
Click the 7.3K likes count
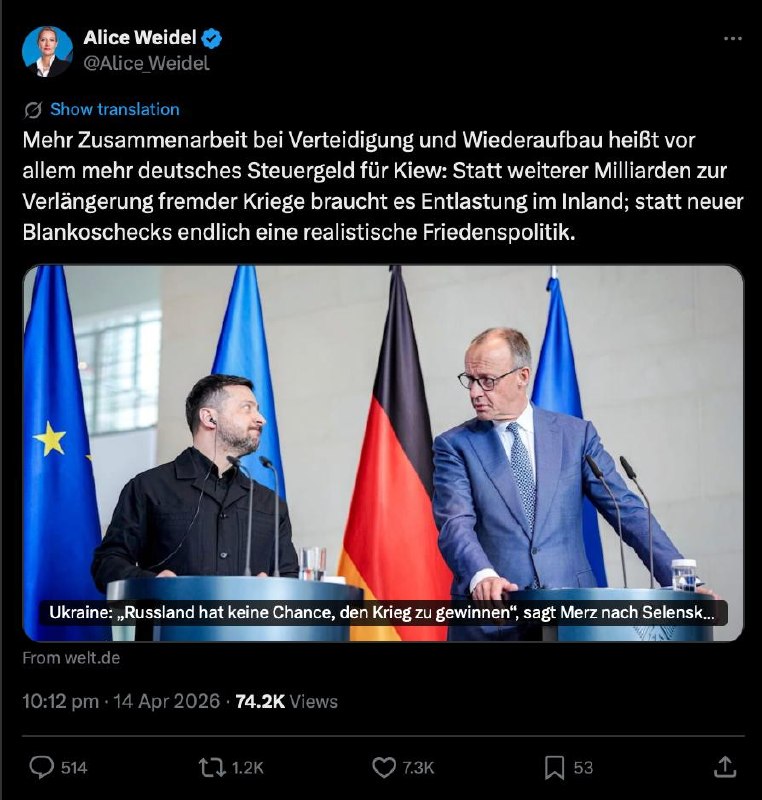point(418,768)
